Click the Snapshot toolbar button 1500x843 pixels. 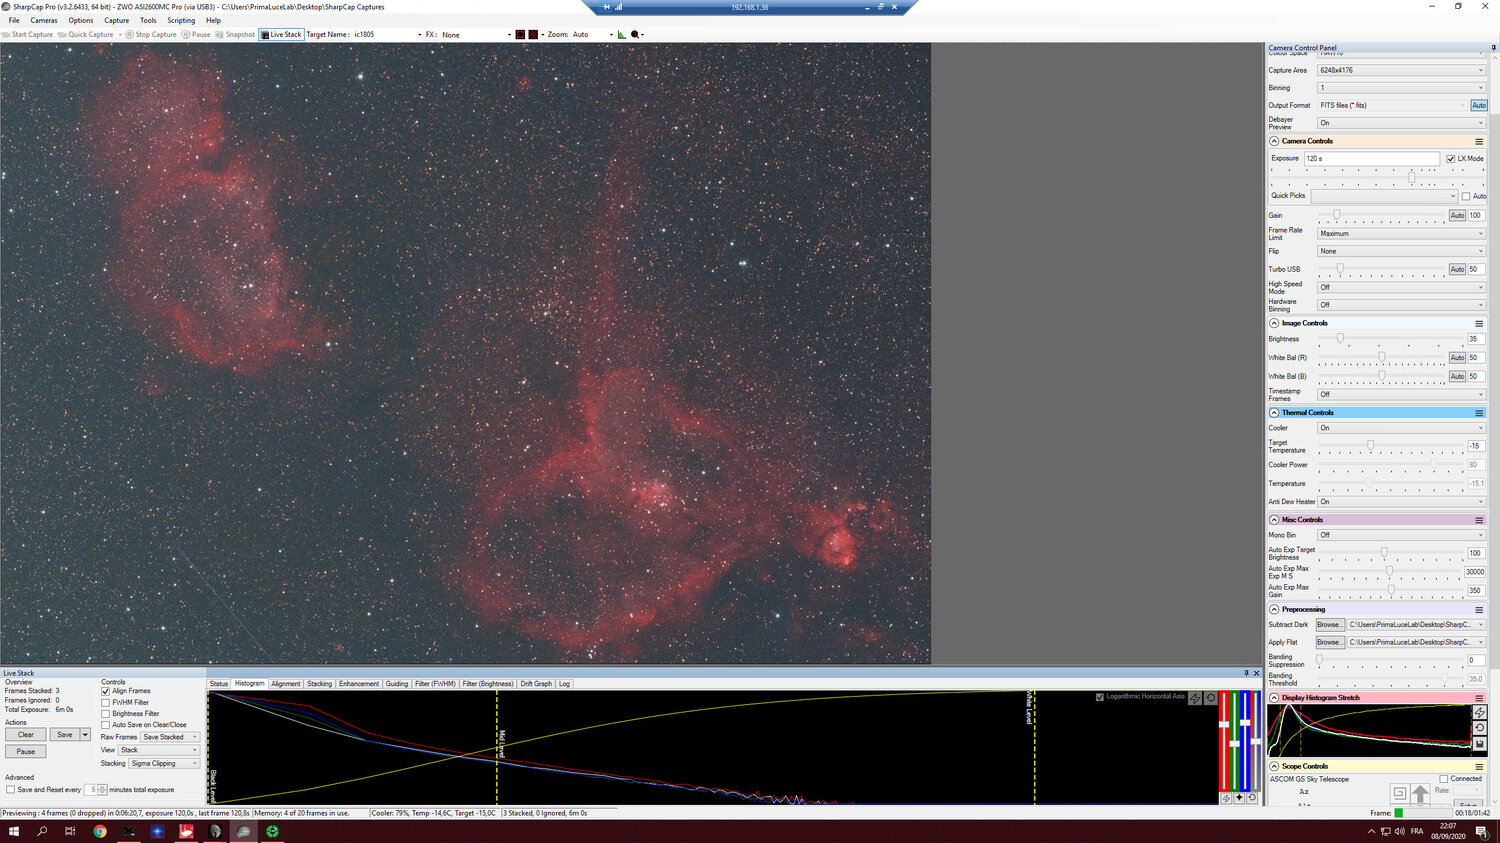click(x=236, y=34)
